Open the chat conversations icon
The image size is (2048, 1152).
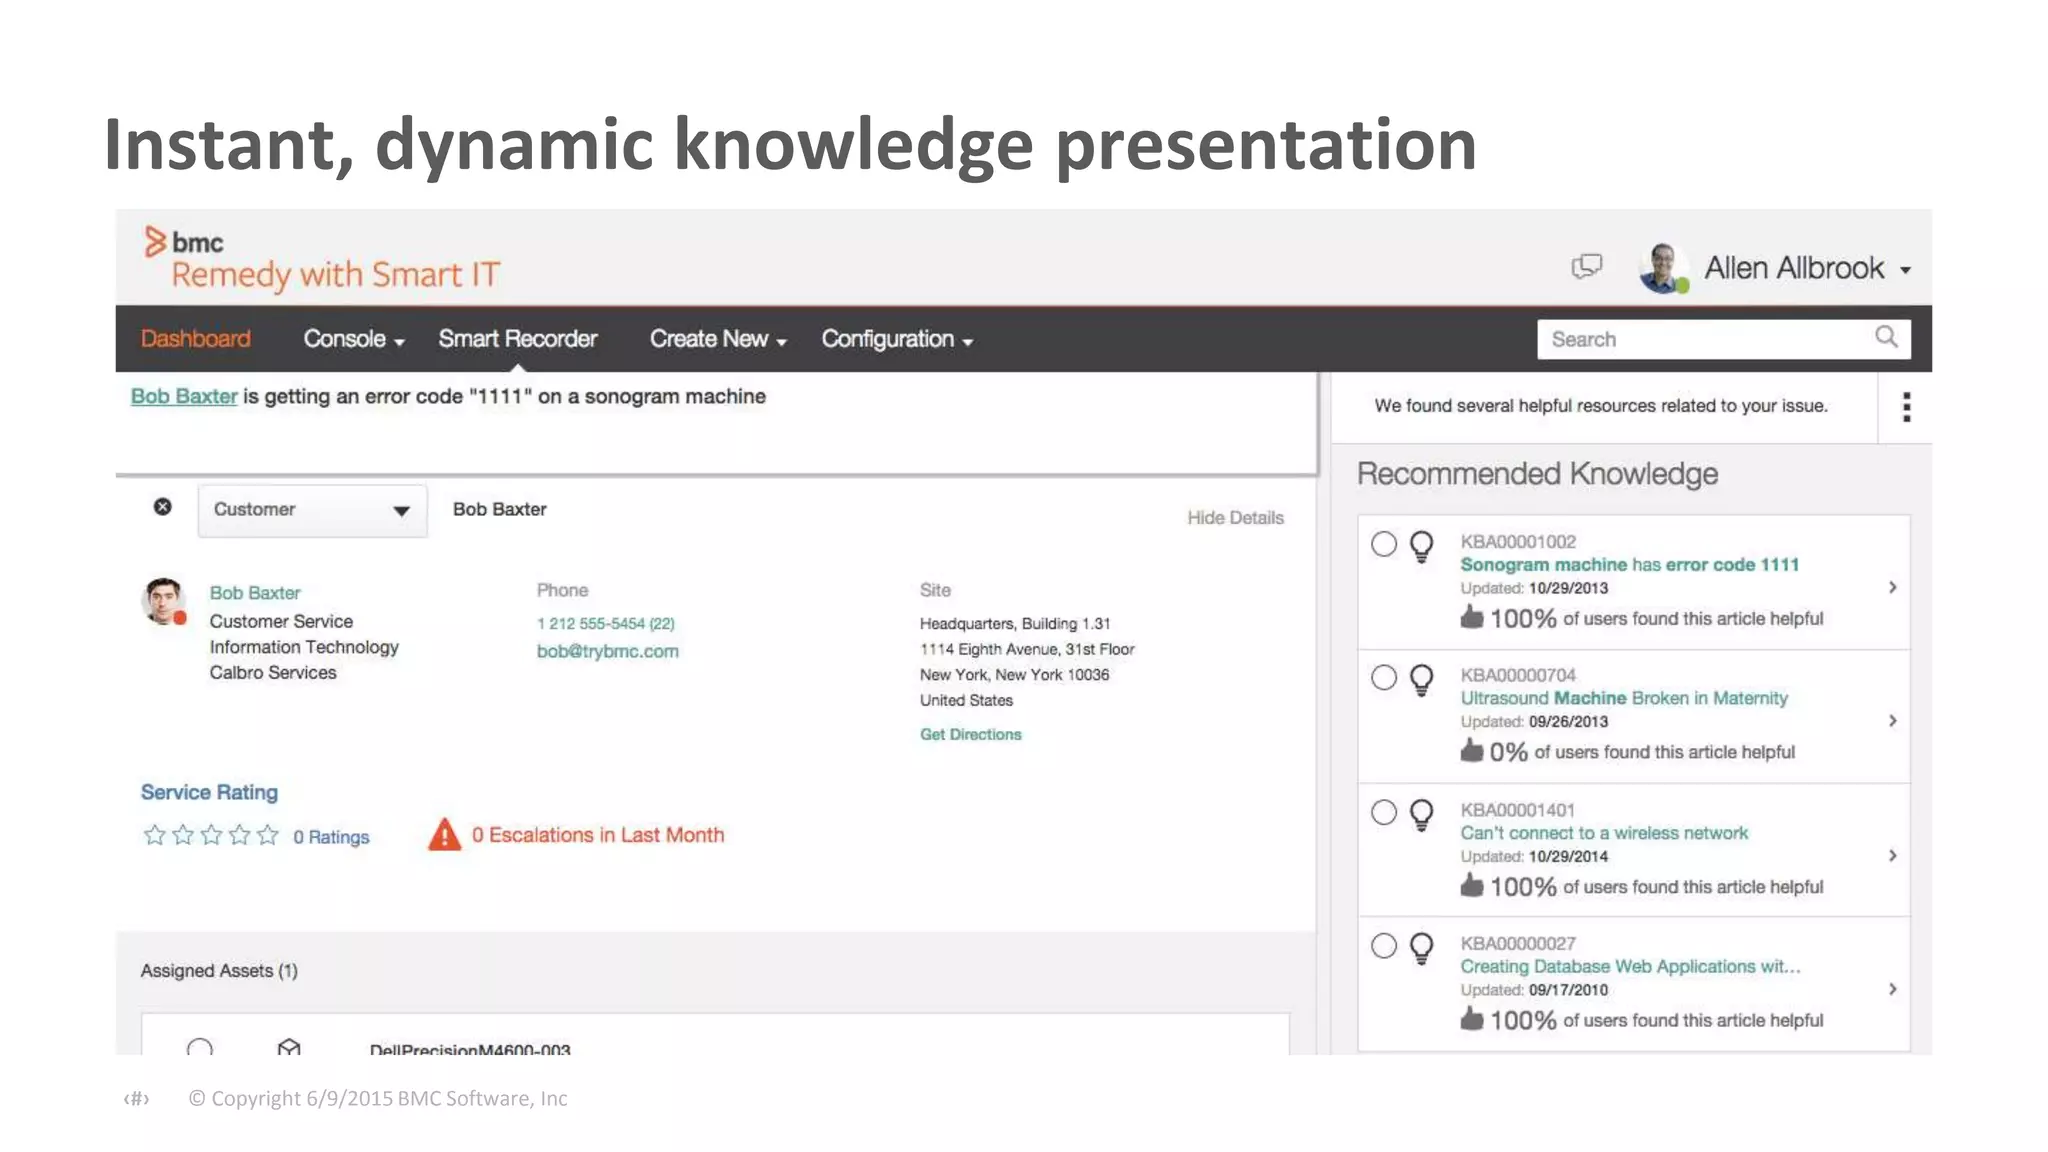pyautogui.click(x=1586, y=266)
